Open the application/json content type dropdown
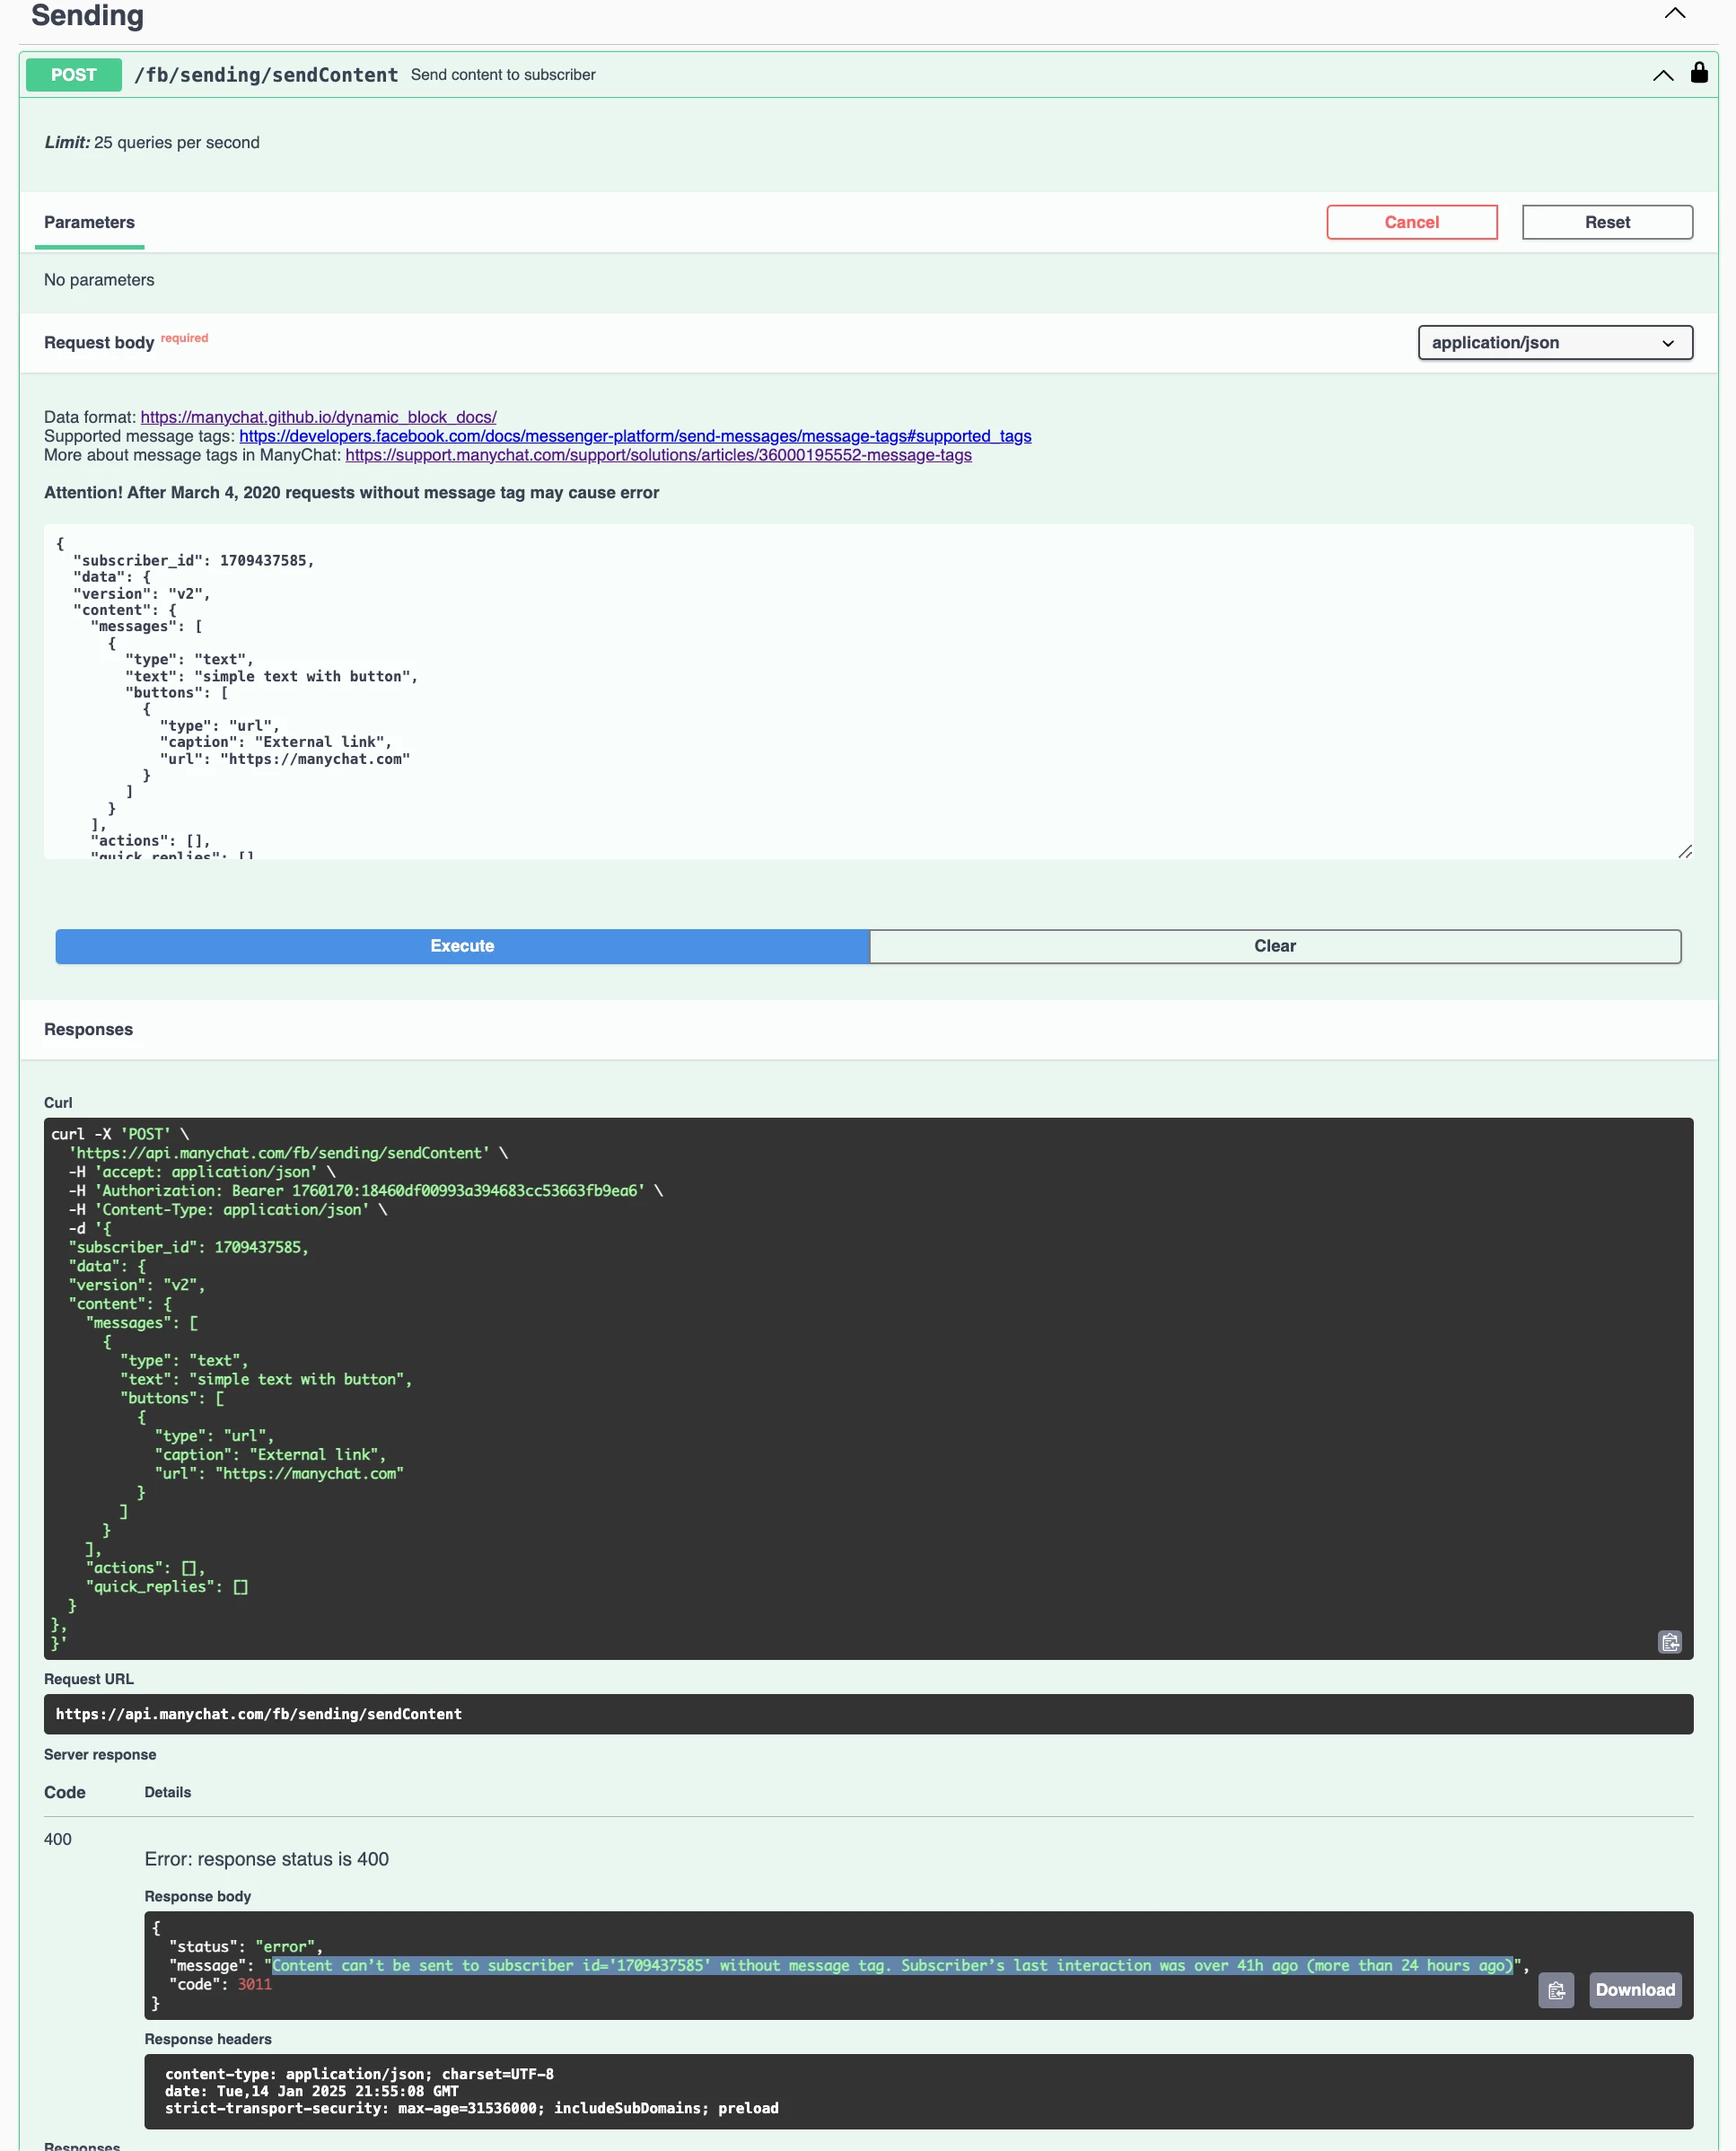This screenshot has width=1736, height=2151. [1554, 342]
